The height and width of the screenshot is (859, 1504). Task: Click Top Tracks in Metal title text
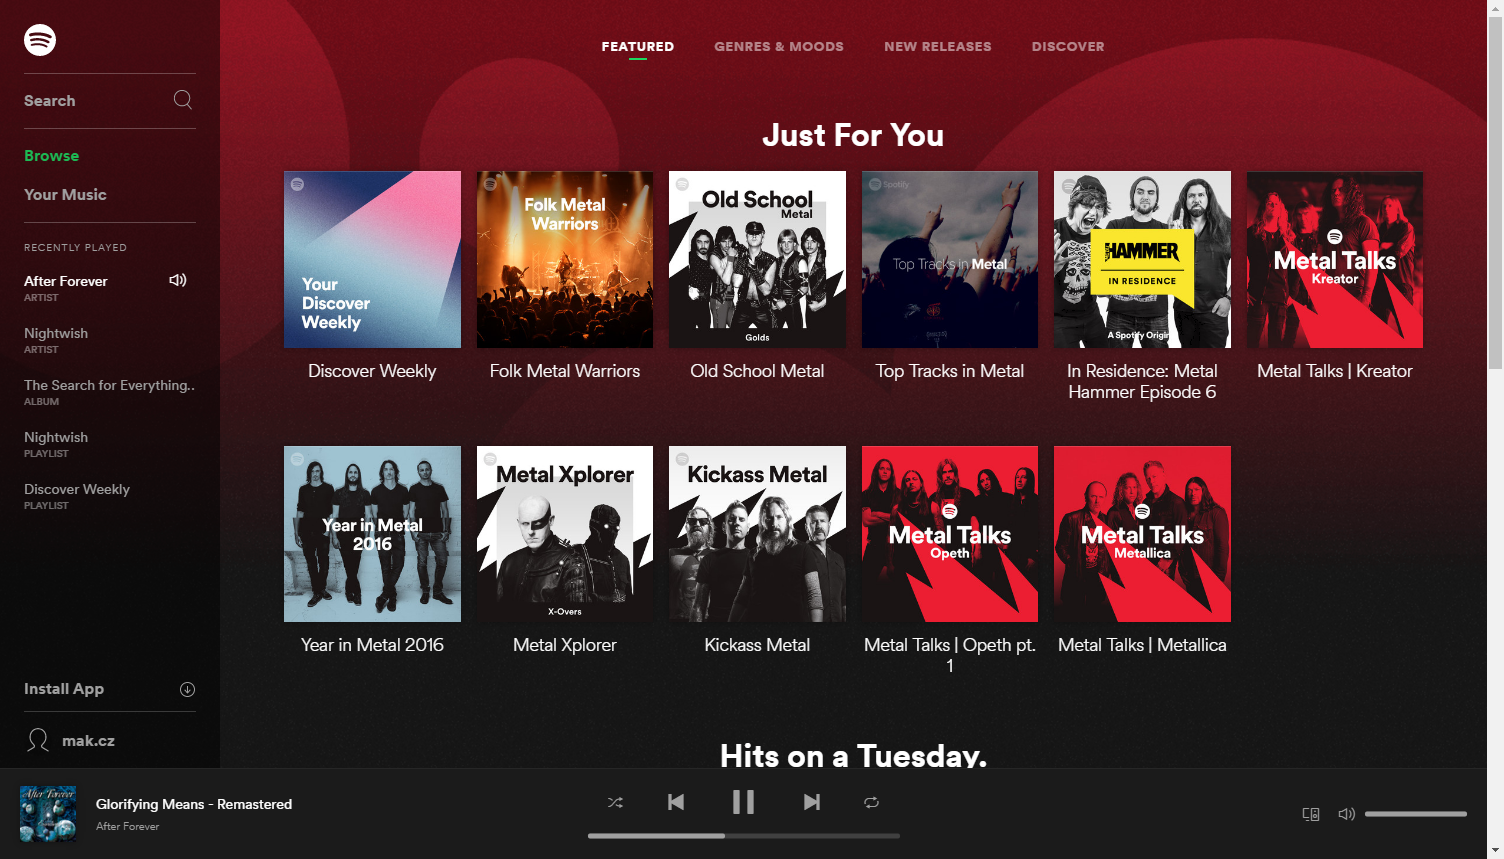coord(950,371)
